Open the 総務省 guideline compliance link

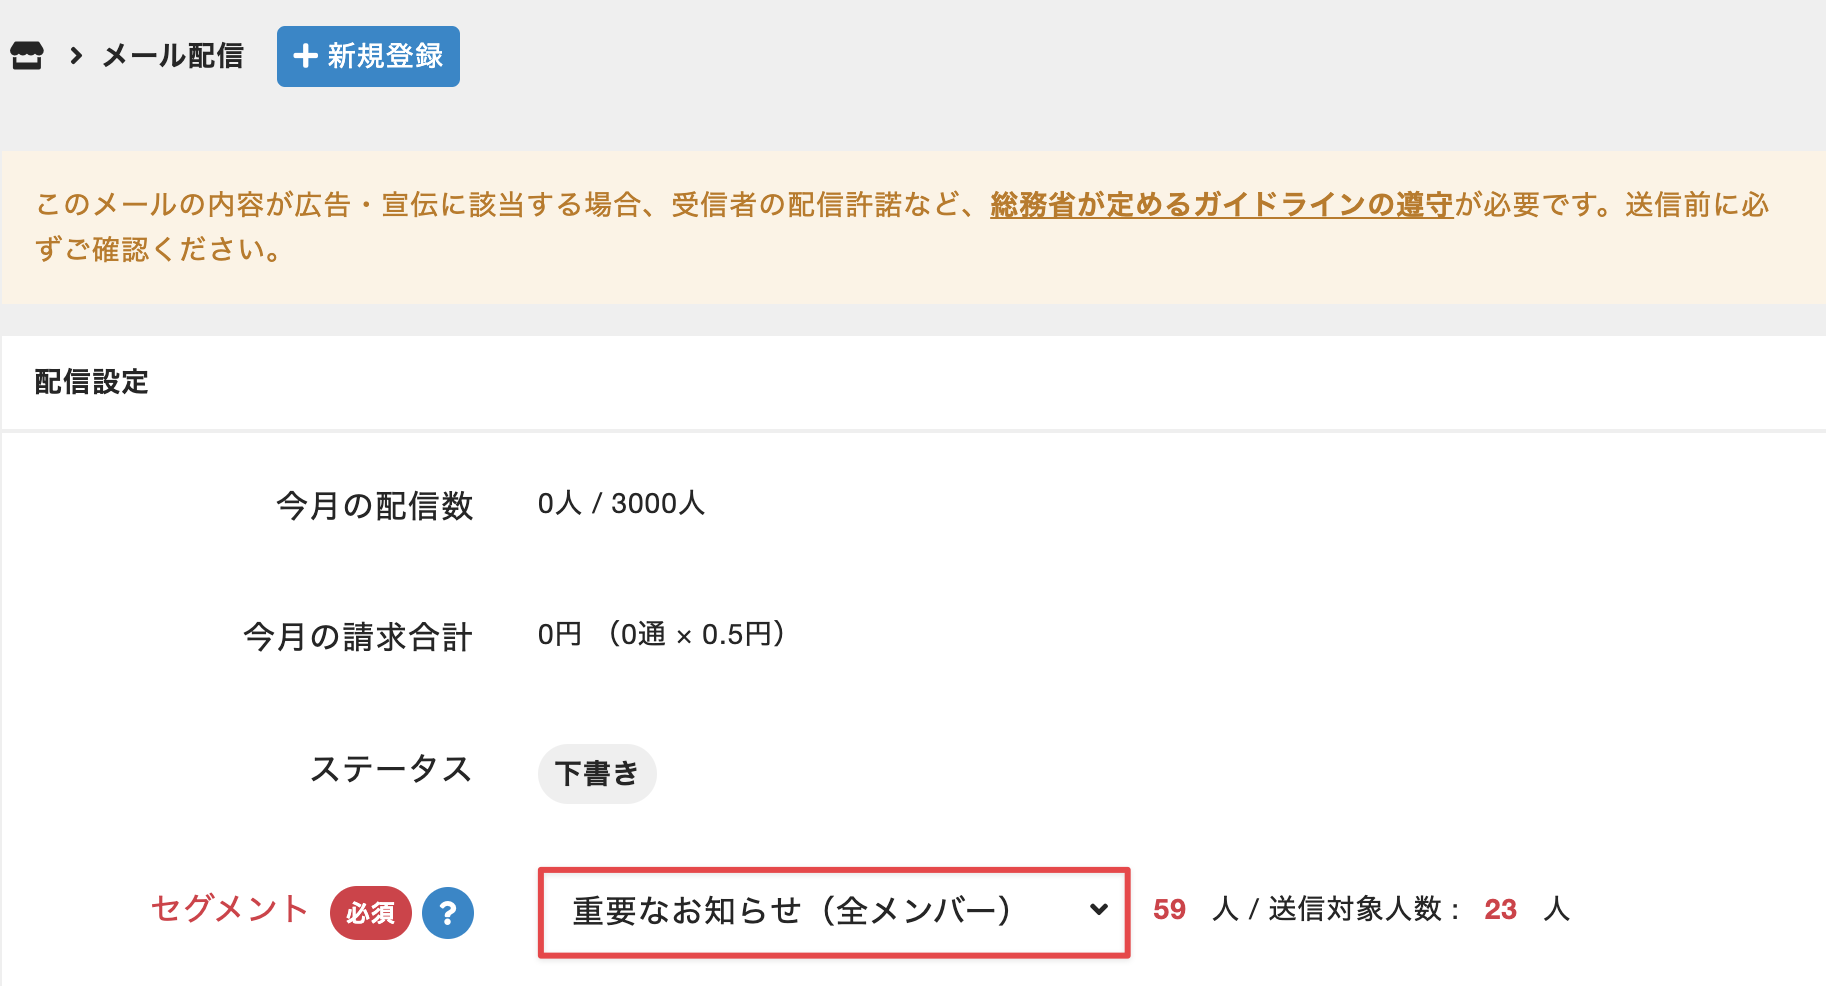point(1221,205)
